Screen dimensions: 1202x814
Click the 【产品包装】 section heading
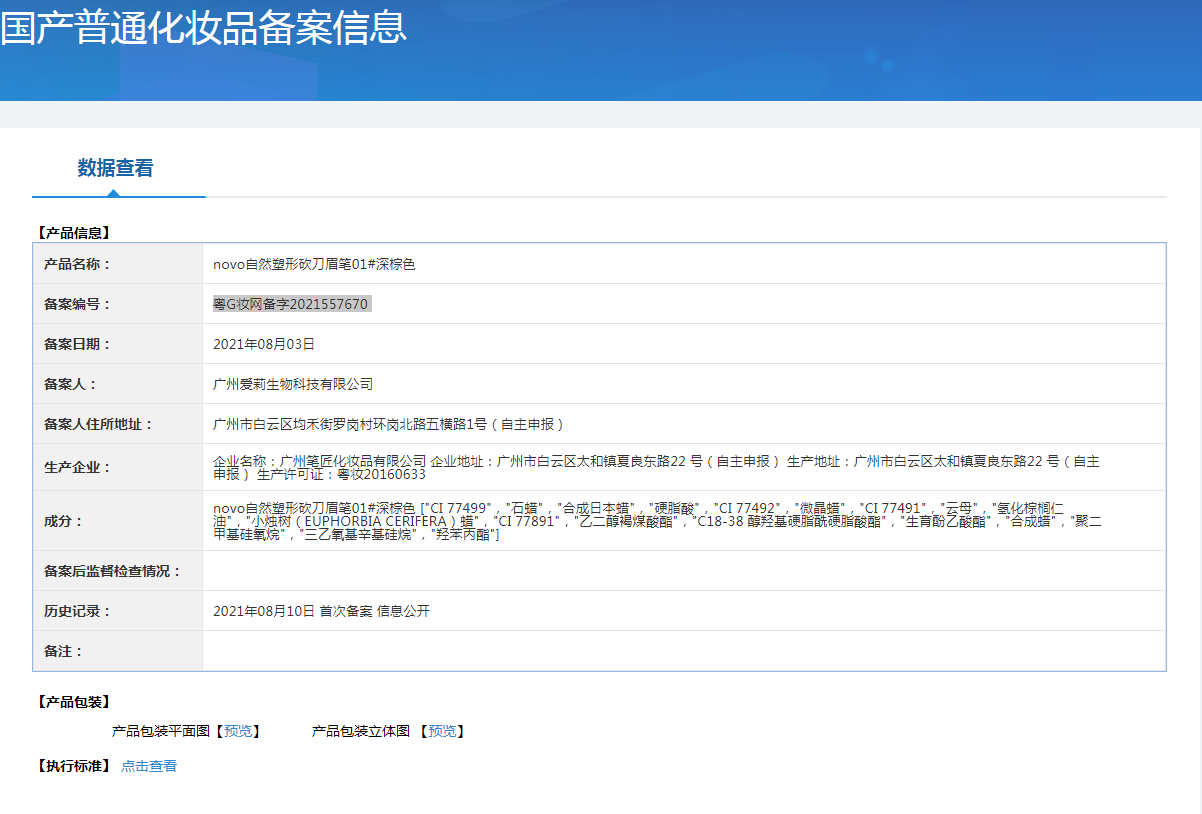[72, 702]
